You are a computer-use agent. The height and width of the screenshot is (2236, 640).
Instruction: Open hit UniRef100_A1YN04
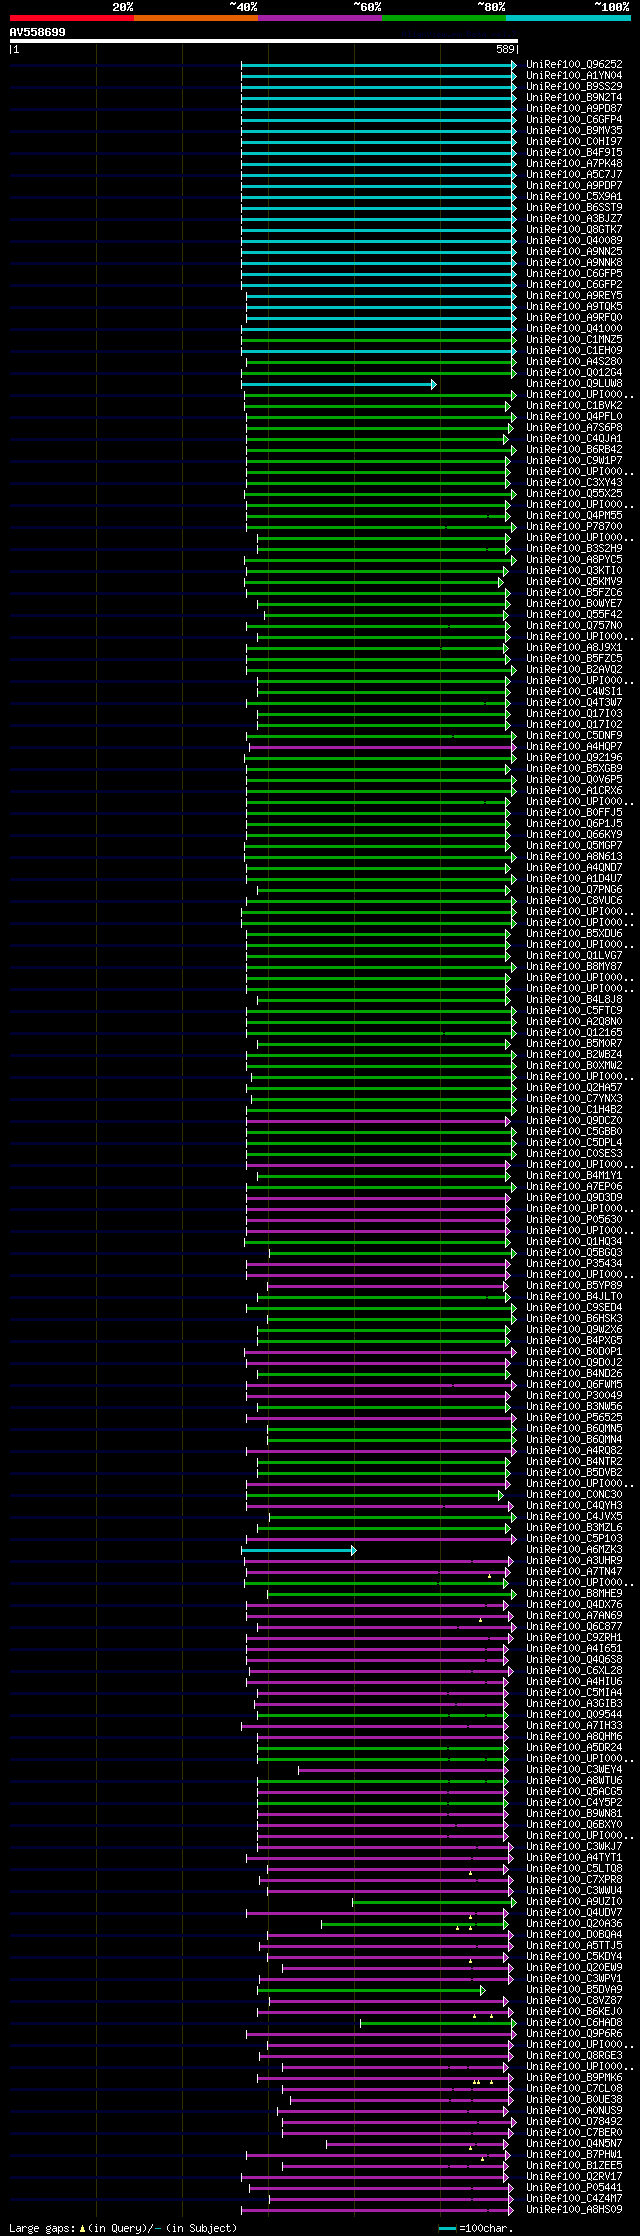pos(574,76)
